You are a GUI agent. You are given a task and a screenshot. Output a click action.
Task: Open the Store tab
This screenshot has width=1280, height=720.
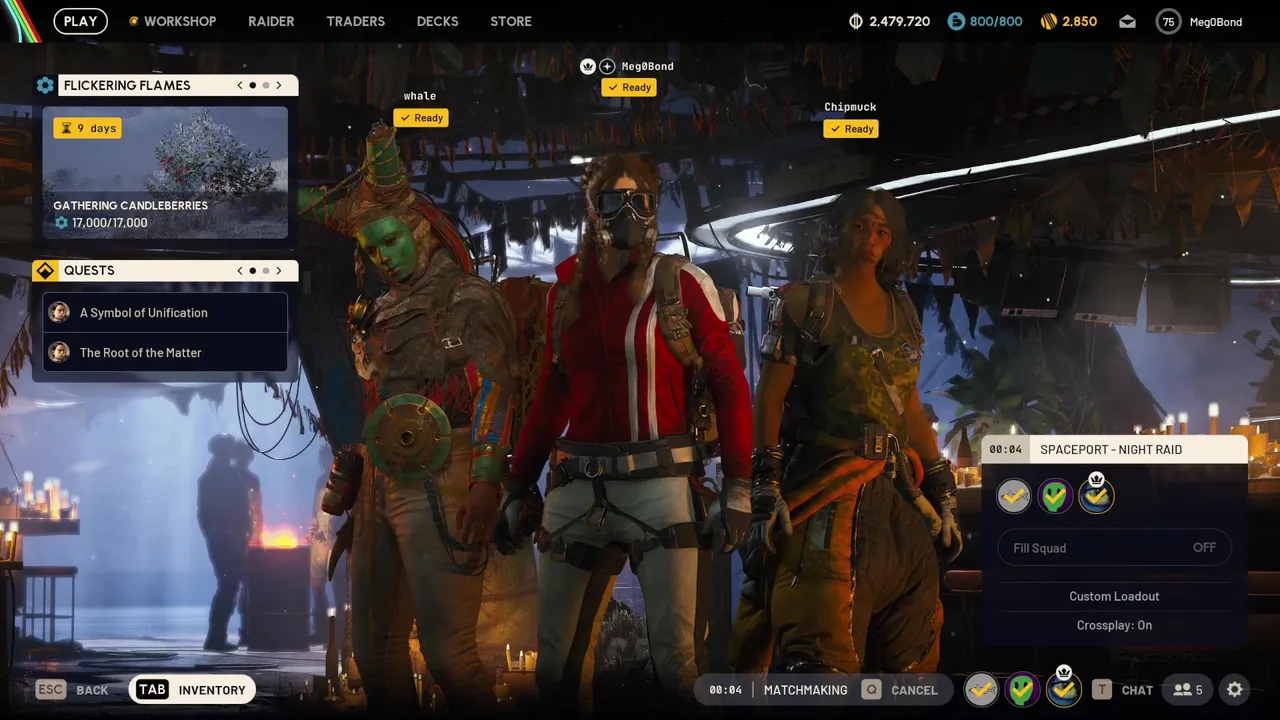point(511,21)
